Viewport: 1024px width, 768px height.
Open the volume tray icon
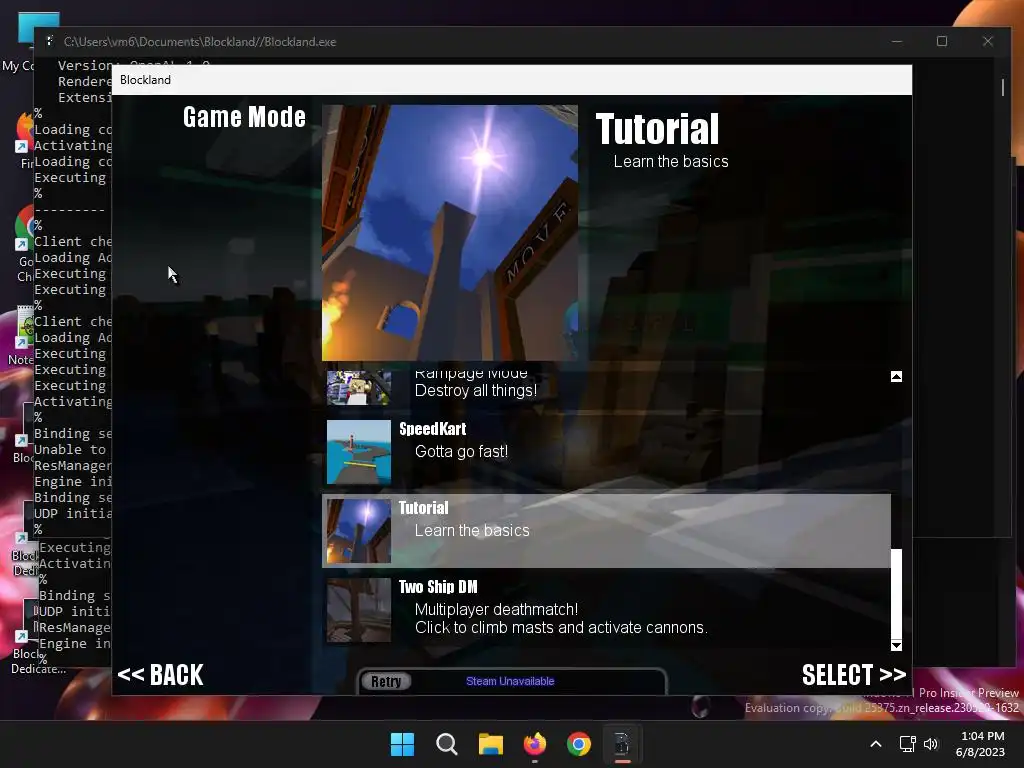click(931, 744)
